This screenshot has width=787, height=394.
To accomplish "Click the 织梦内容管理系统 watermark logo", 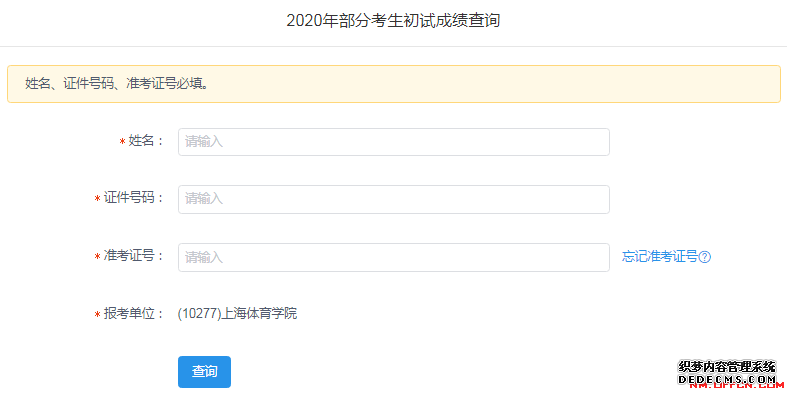I will [x=727, y=367].
